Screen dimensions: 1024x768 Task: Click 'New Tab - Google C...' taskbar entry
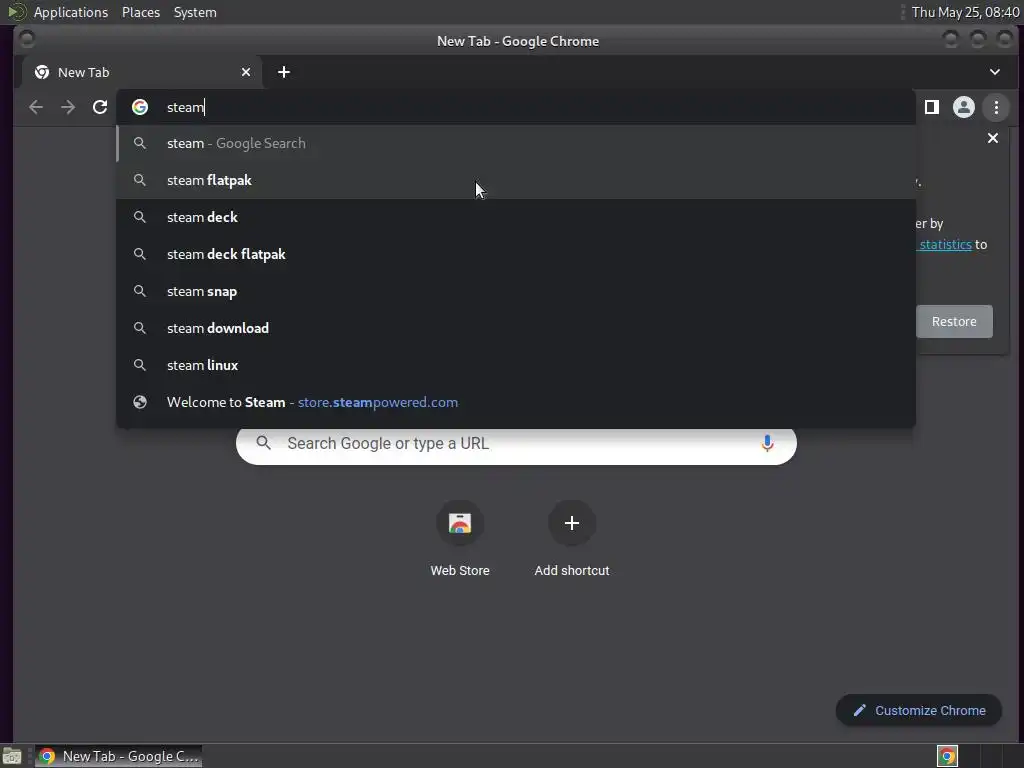point(118,756)
